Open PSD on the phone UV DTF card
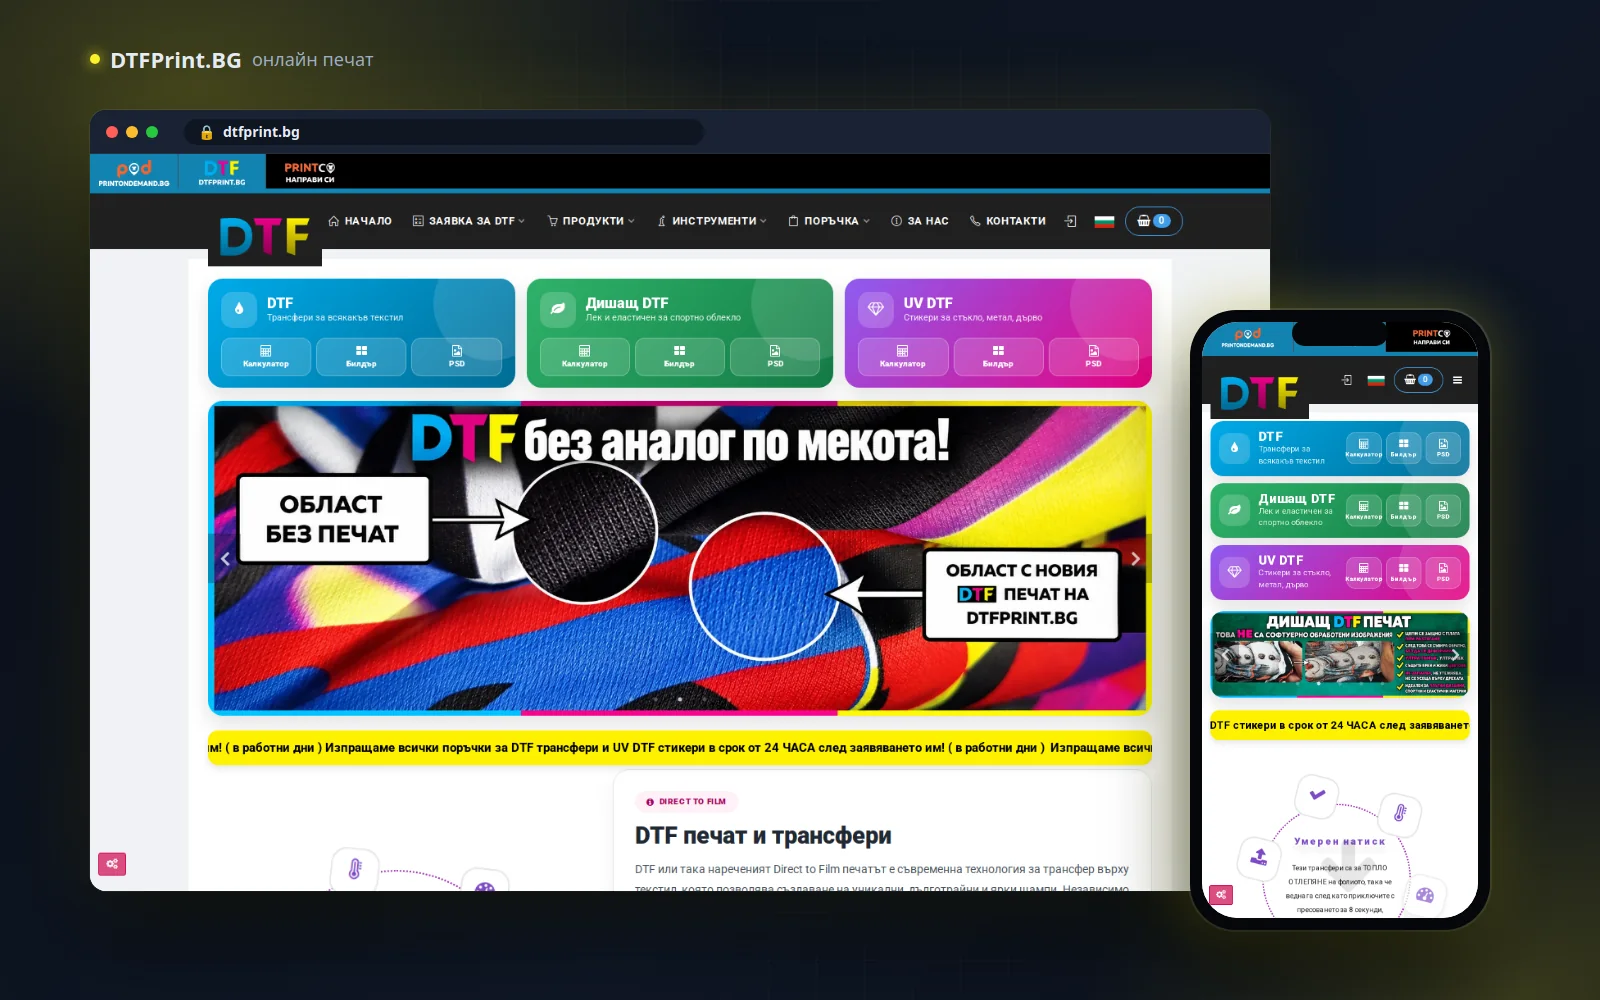The width and height of the screenshot is (1600, 1000). (1443, 571)
